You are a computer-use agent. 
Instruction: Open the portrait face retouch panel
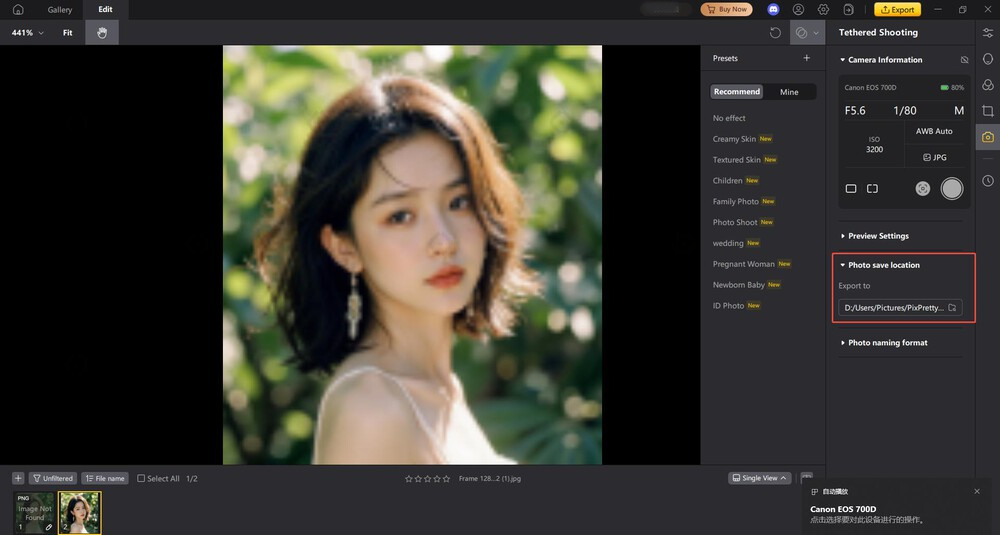point(987,59)
